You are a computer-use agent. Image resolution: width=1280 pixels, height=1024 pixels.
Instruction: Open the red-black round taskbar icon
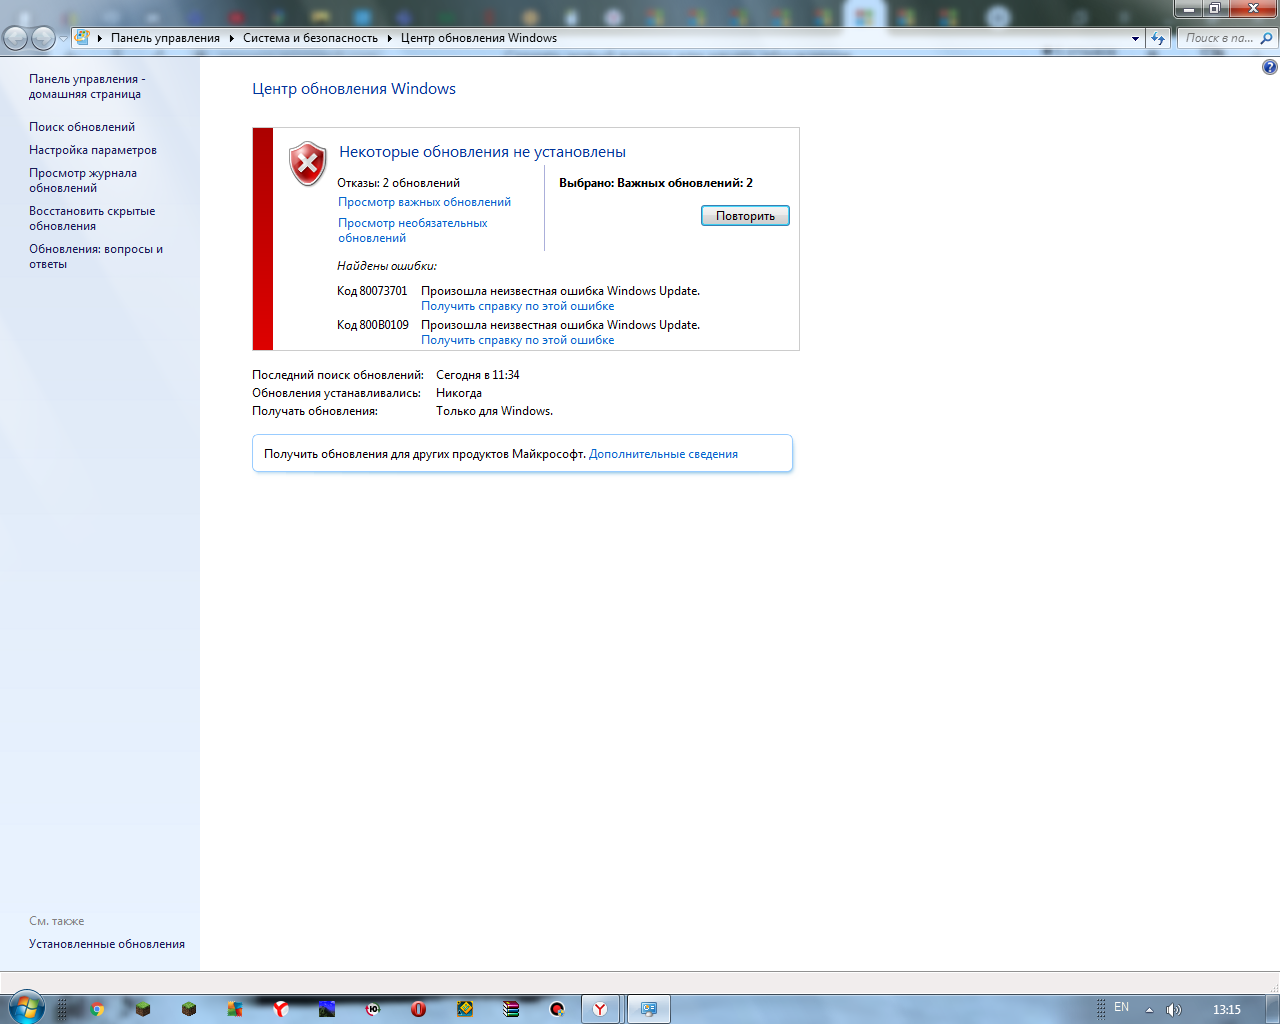click(557, 1009)
